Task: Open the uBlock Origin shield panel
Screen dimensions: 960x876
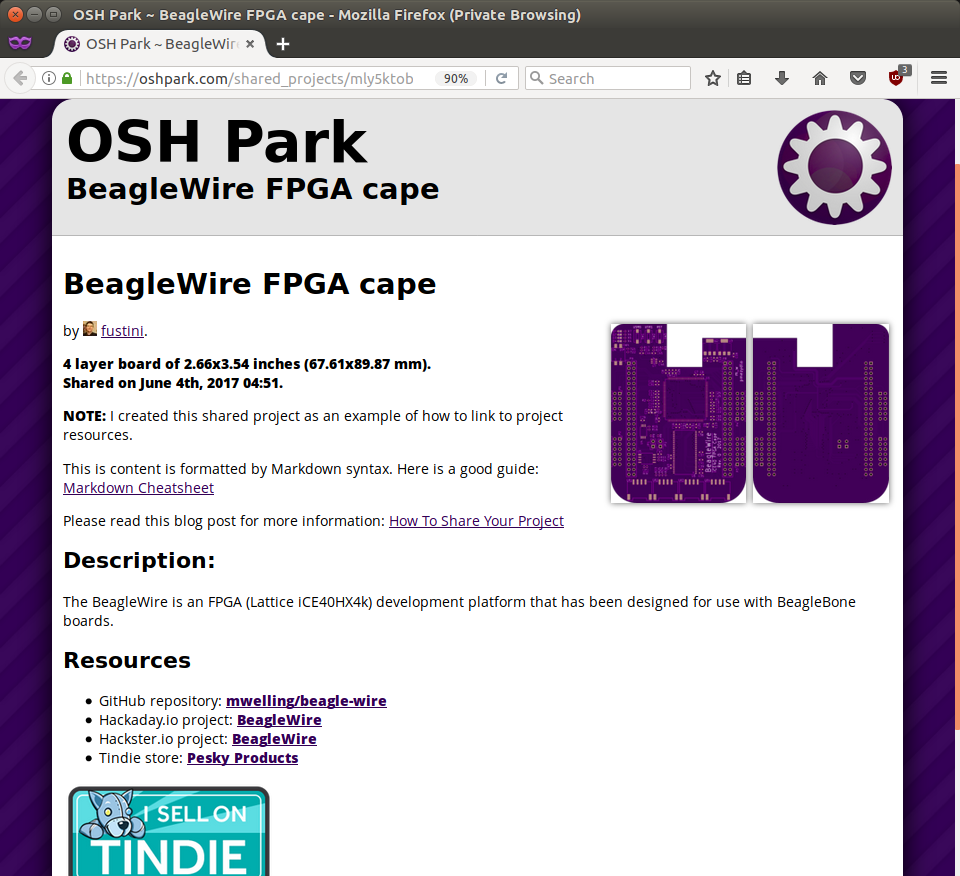Action: [x=896, y=77]
